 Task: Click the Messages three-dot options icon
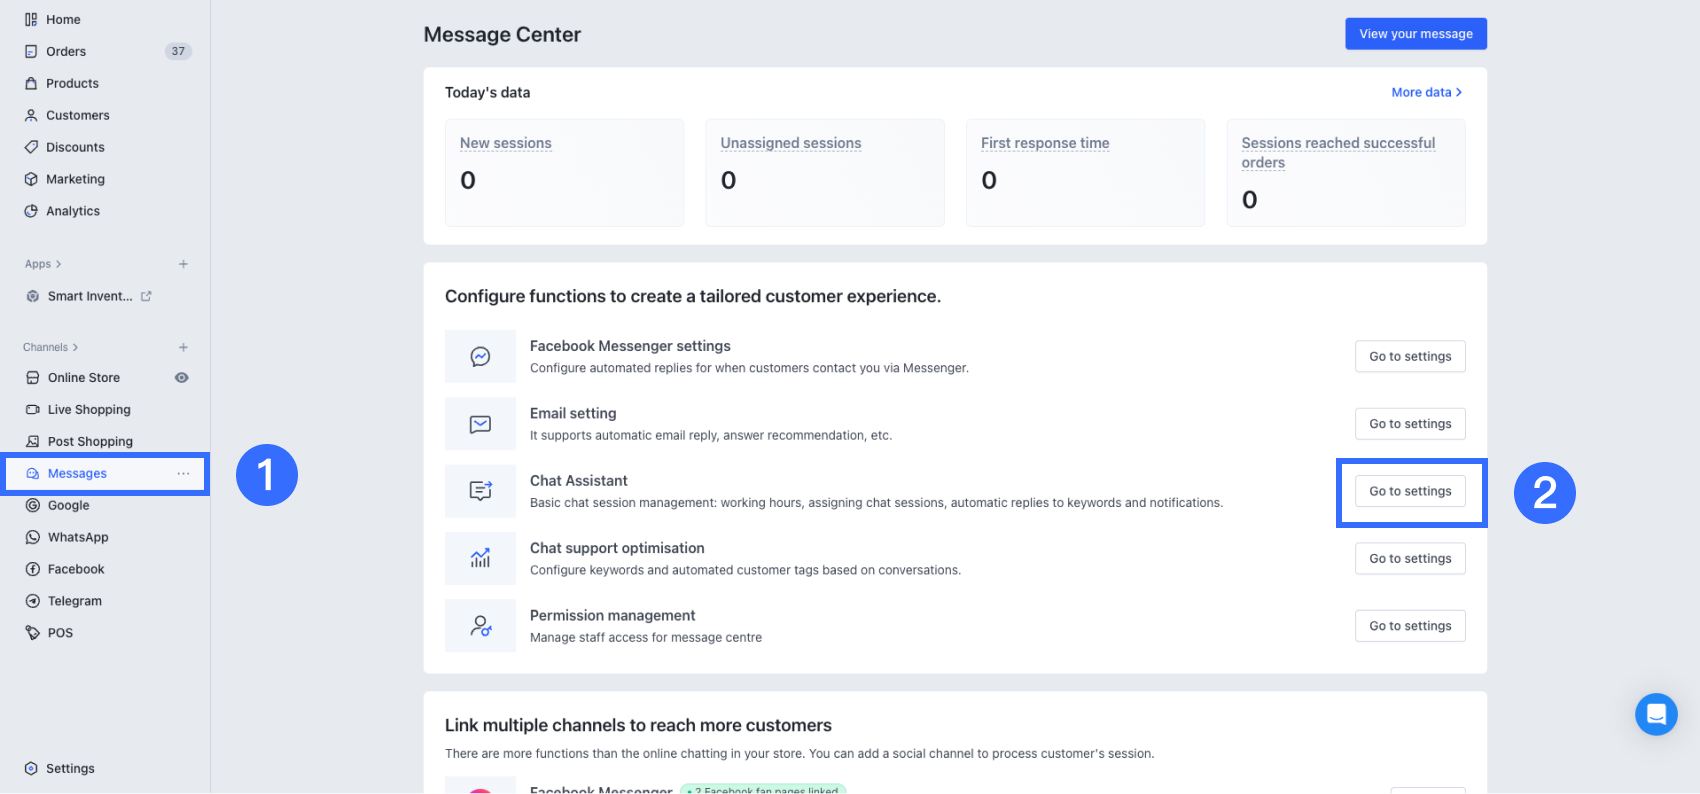(183, 474)
